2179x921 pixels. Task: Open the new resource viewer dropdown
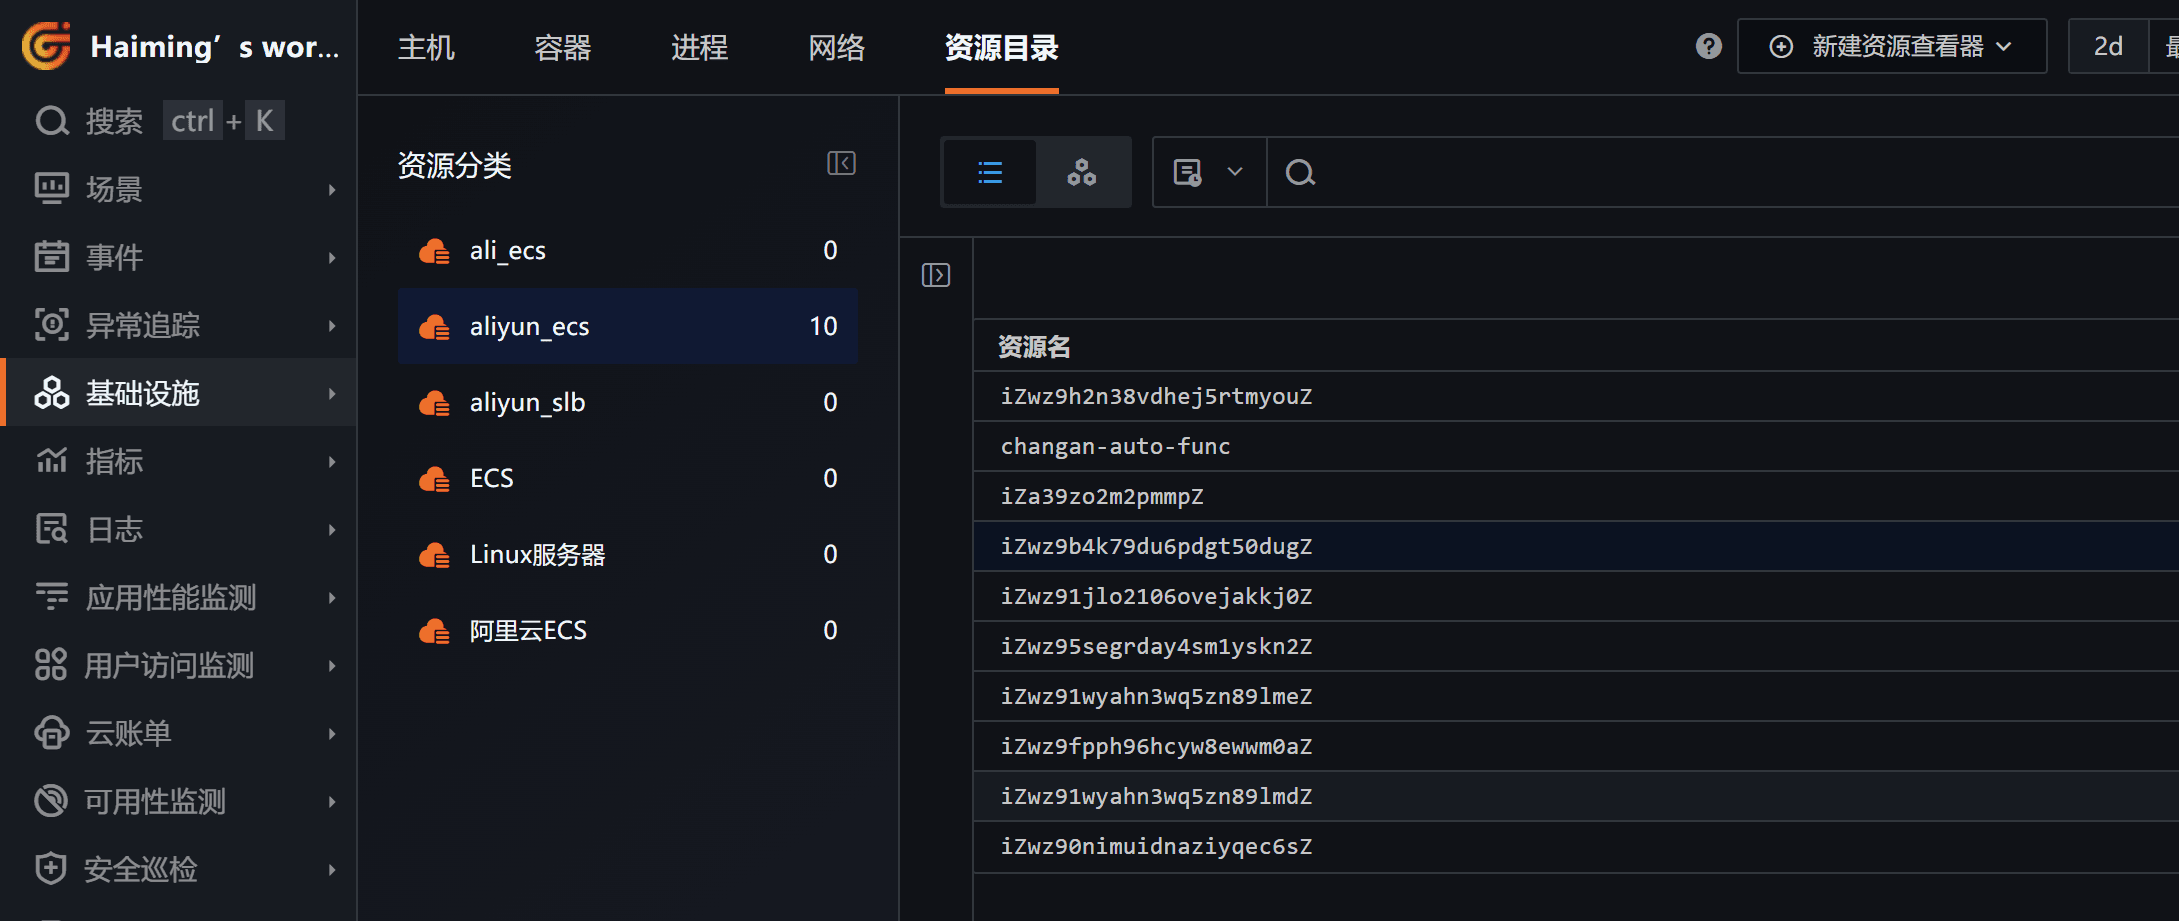1891,46
